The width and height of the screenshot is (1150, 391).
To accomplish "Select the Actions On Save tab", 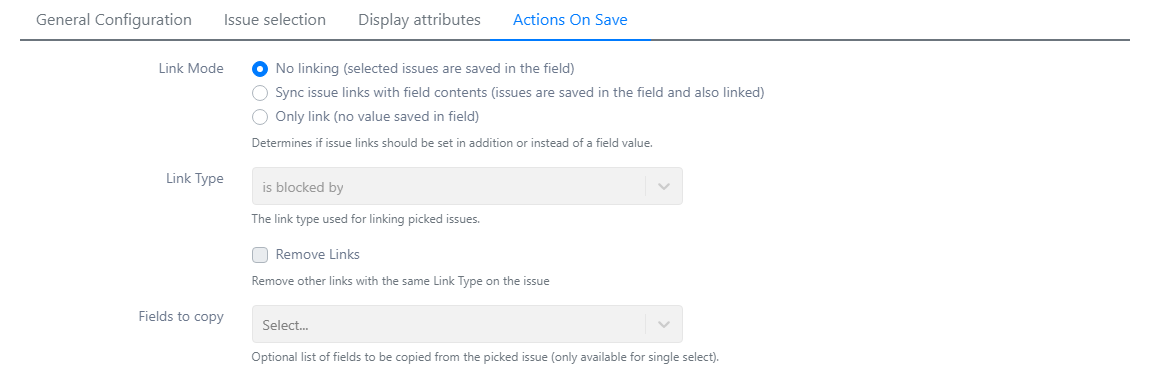I will [x=570, y=20].
